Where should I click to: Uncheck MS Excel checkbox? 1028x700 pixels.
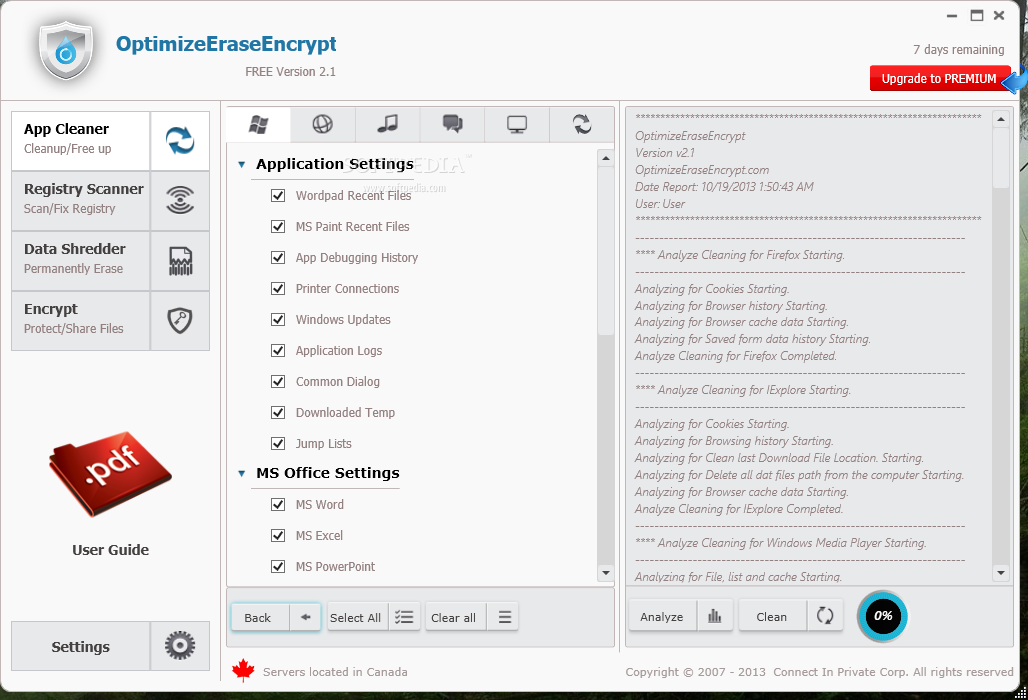pyautogui.click(x=278, y=535)
